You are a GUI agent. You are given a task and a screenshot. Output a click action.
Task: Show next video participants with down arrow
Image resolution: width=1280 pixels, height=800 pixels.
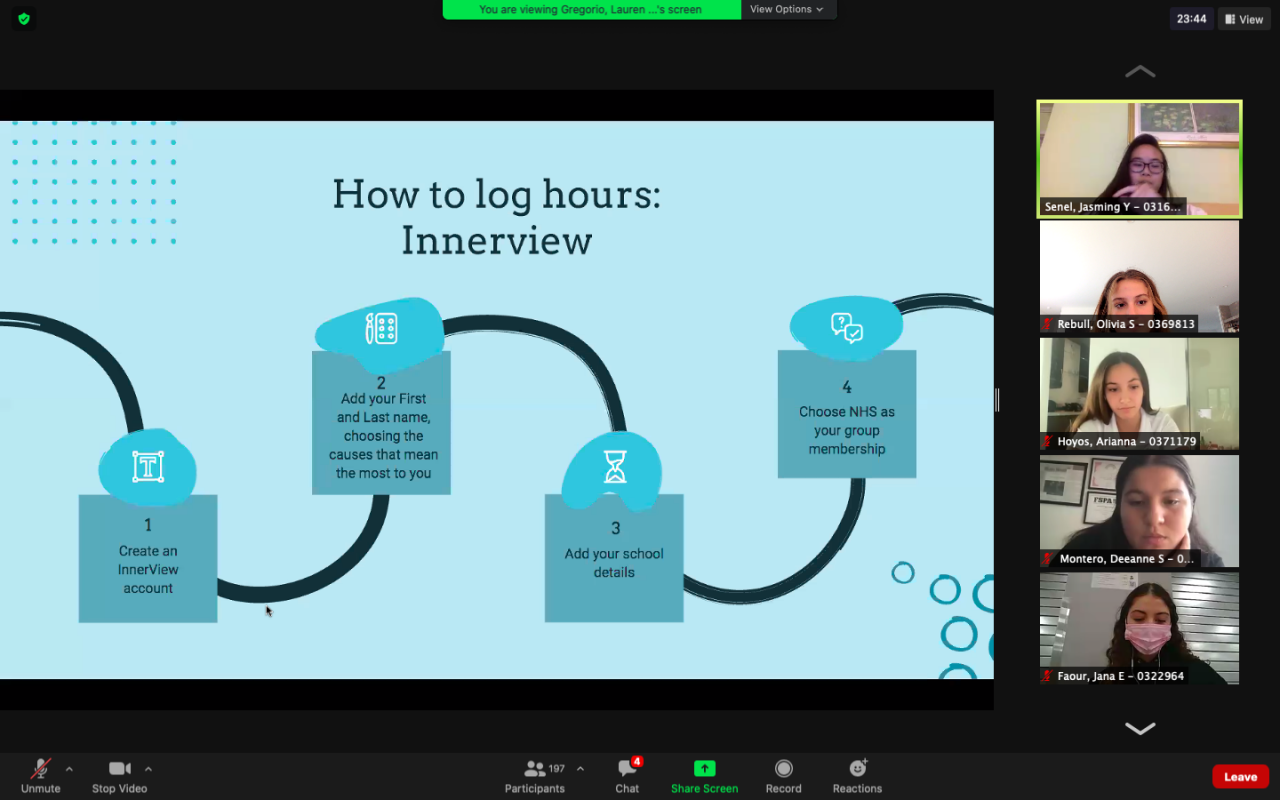1140,728
